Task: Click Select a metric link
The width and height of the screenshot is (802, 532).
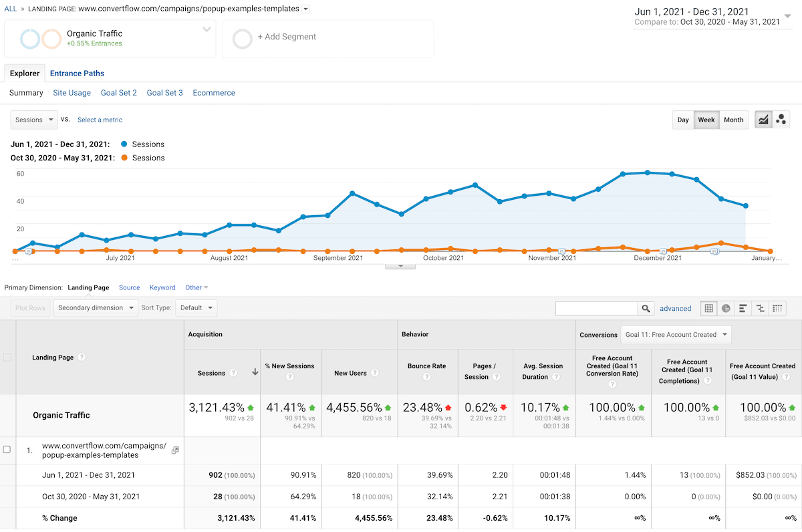Action: click(x=100, y=120)
